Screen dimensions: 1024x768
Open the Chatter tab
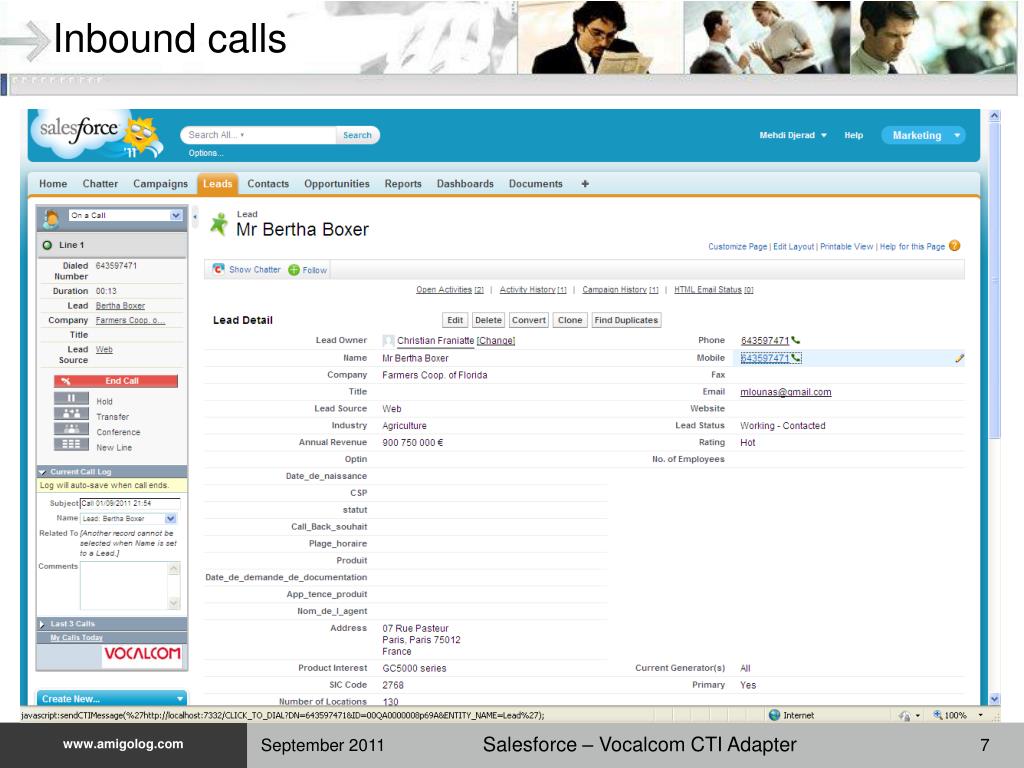[100, 184]
